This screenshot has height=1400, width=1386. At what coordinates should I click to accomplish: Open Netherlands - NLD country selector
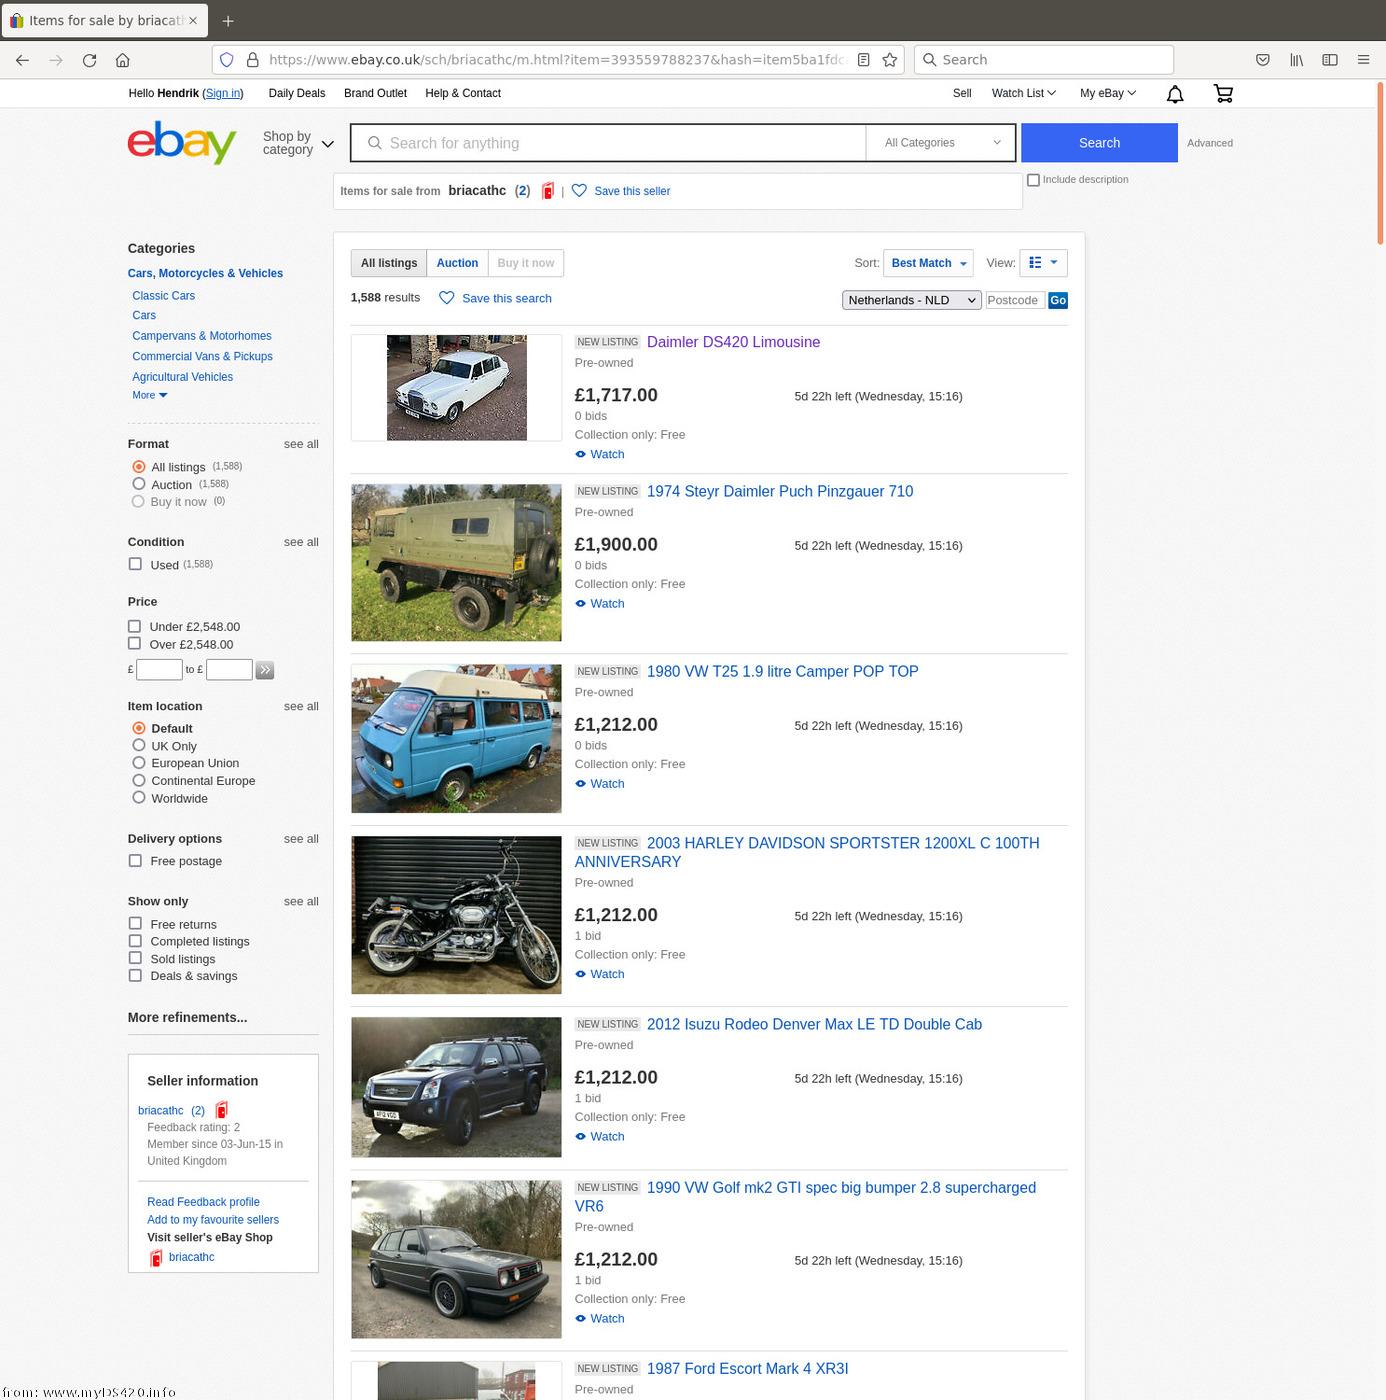click(911, 300)
